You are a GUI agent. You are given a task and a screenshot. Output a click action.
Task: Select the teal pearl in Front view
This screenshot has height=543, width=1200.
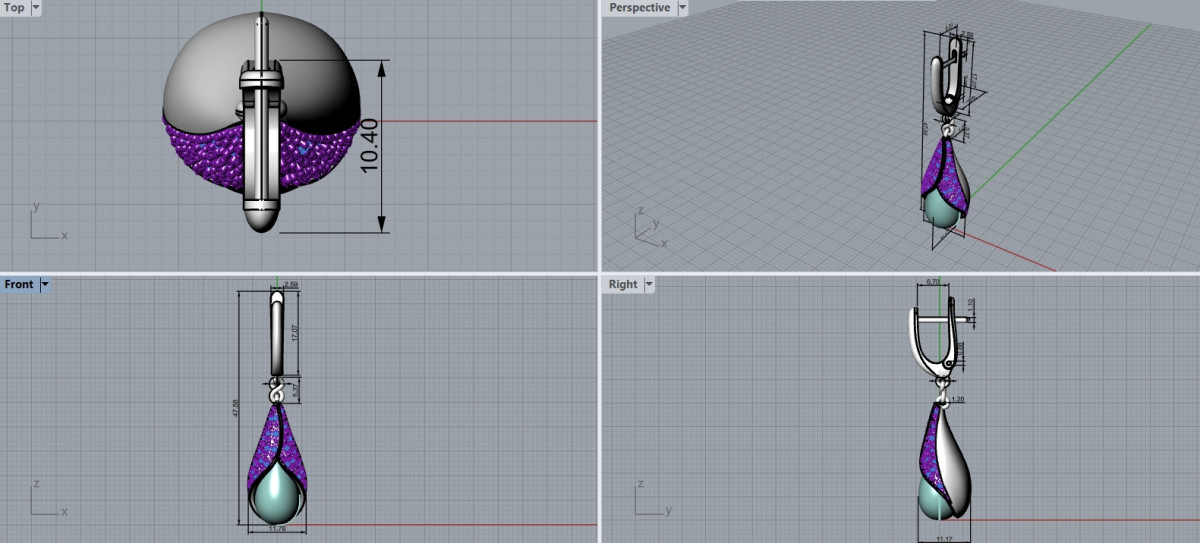point(277,497)
